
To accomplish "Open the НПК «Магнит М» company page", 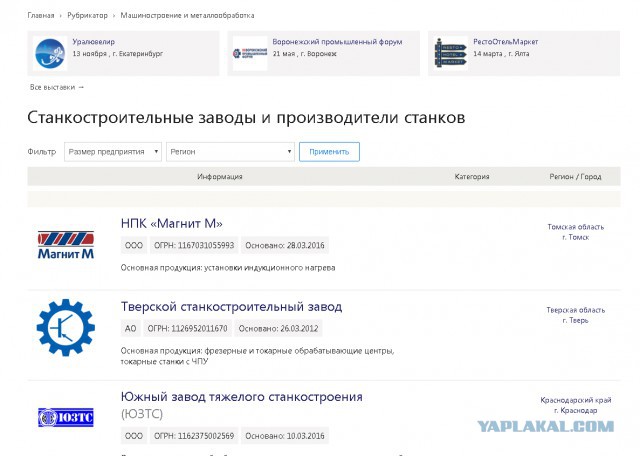I will pos(171,224).
